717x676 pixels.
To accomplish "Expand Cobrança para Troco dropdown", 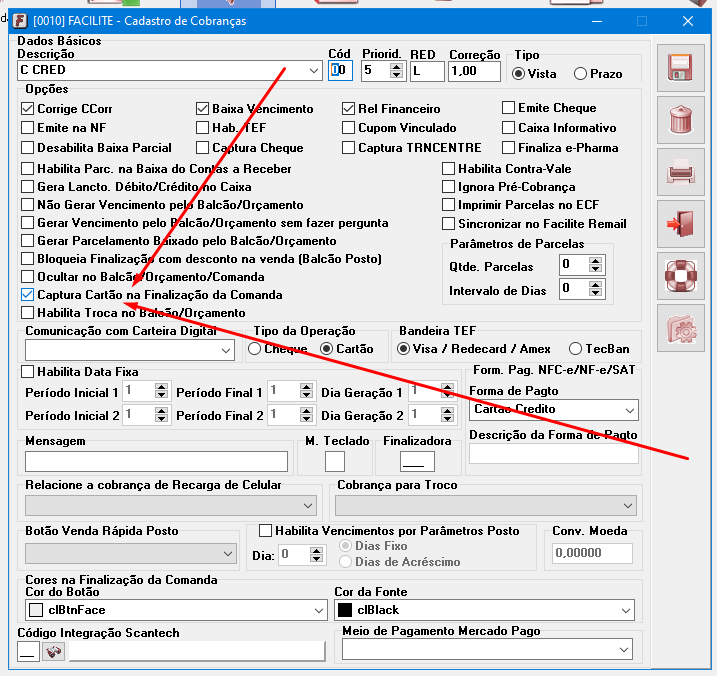I will (x=628, y=506).
